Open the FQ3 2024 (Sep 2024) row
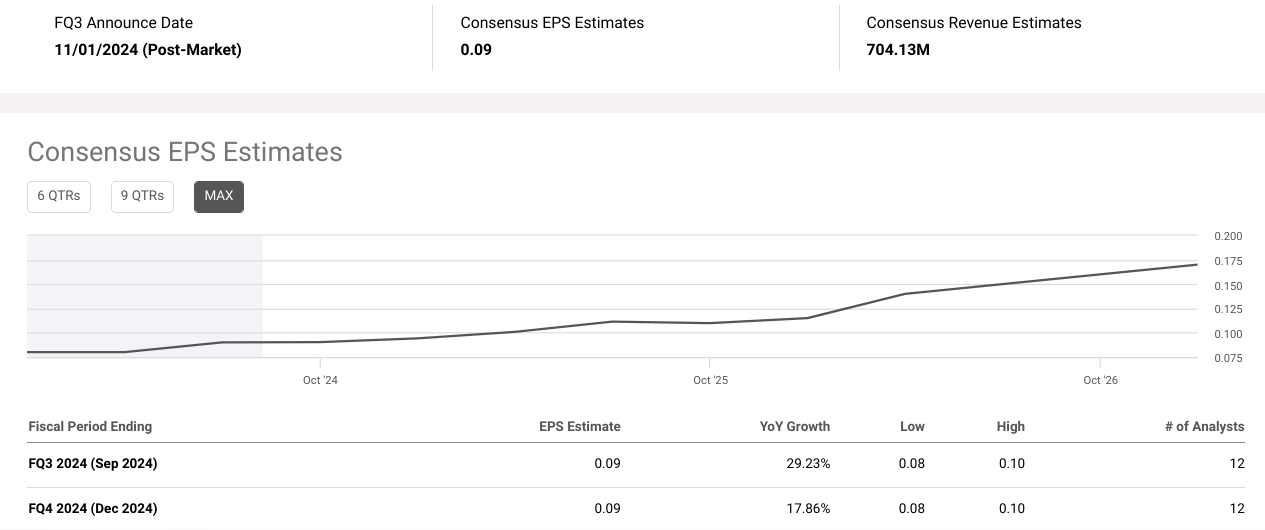The height and width of the screenshot is (530, 1265). point(93,463)
